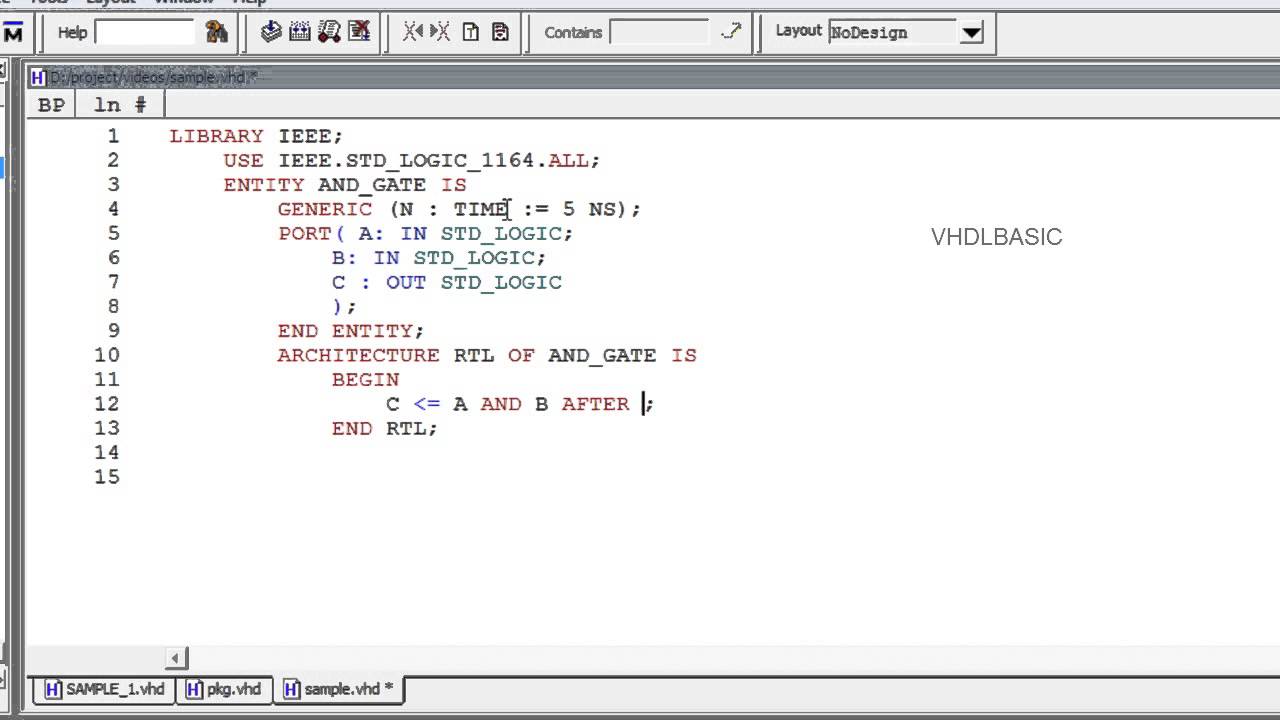The image size is (1280, 720).
Task: Click the Break simulation icon with red X
Action: pos(359,32)
